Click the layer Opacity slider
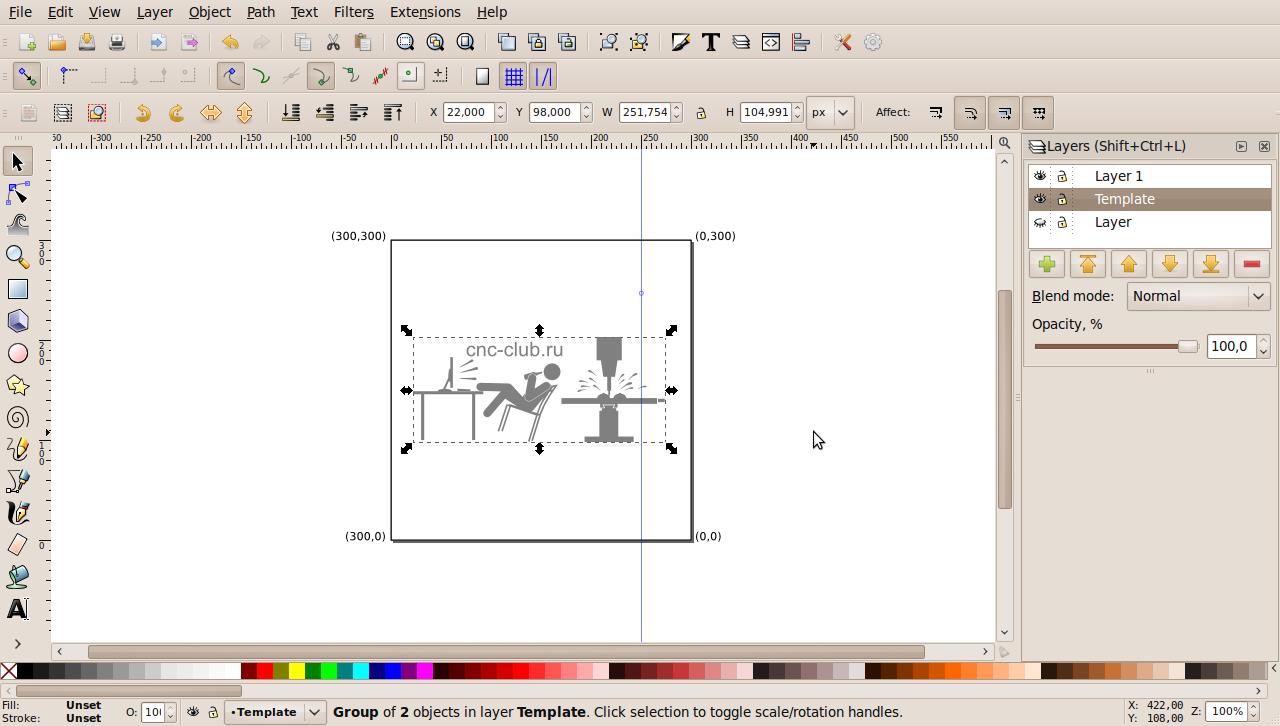The width and height of the screenshot is (1280, 726). pos(1116,347)
